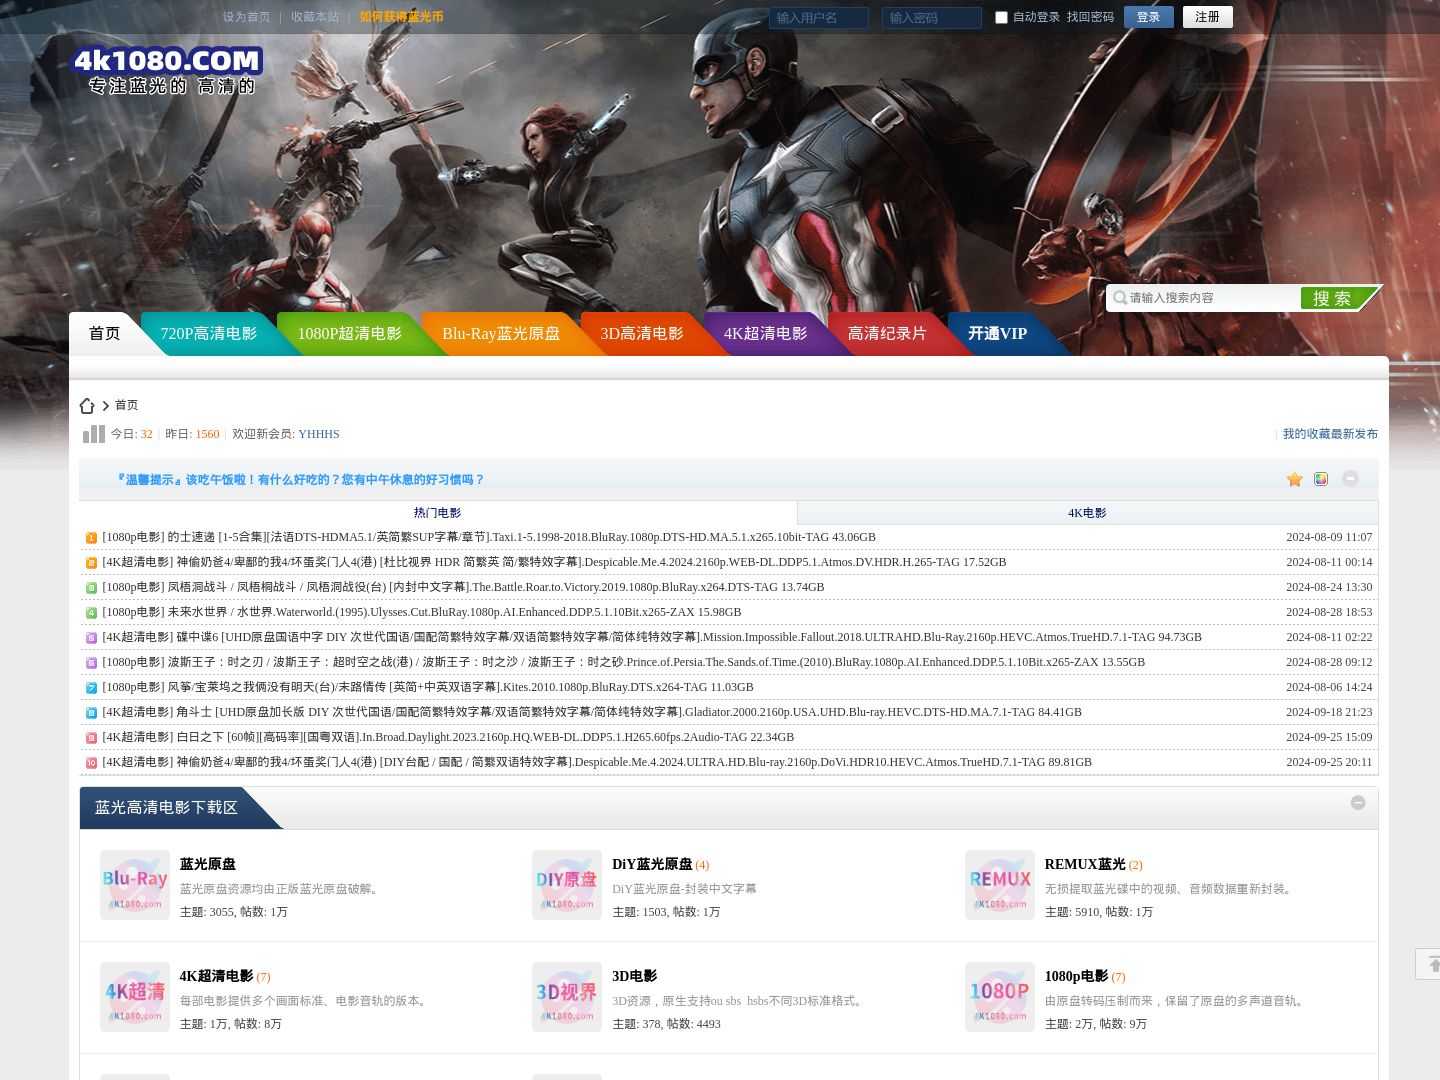Open the DiY蓝光原盘 forum title link
The width and height of the screenshot is (1440, 1080).
click(652, 864)
